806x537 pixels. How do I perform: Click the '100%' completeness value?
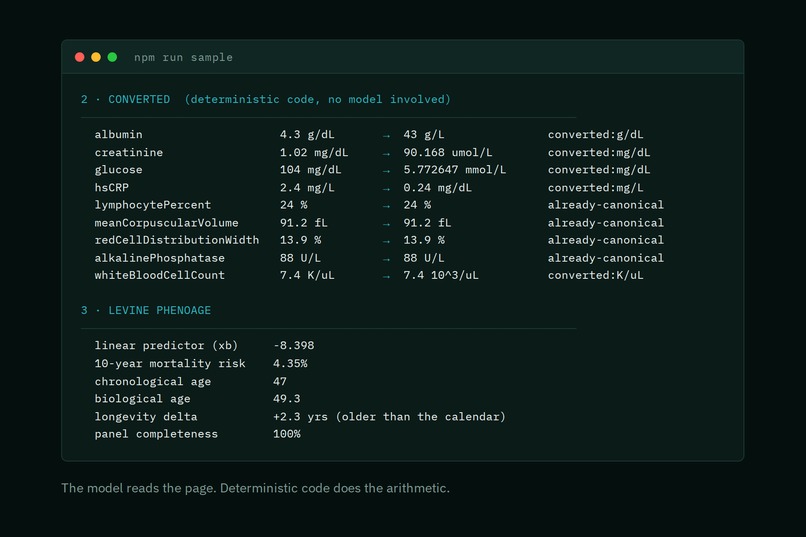[x=287, y=434]
